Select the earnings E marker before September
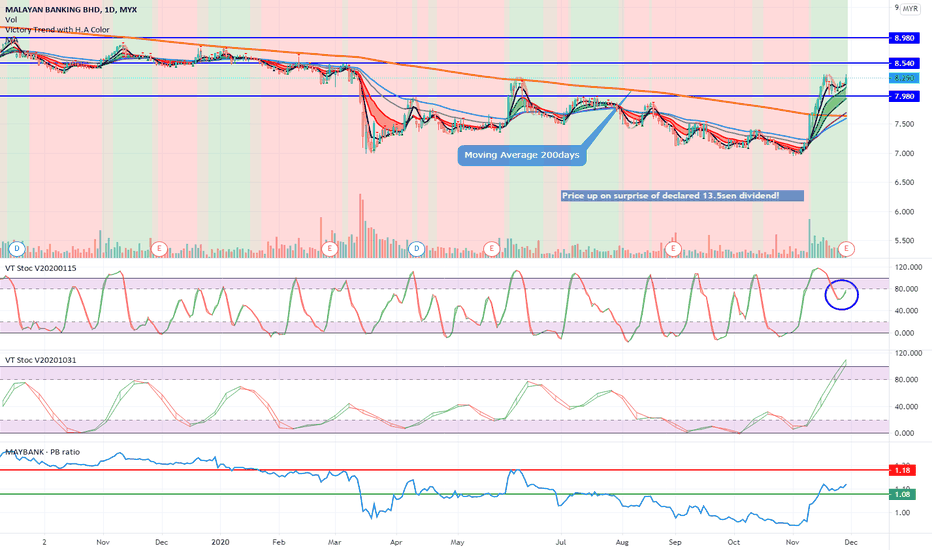The image size is (932, 550). click(673, 249)
